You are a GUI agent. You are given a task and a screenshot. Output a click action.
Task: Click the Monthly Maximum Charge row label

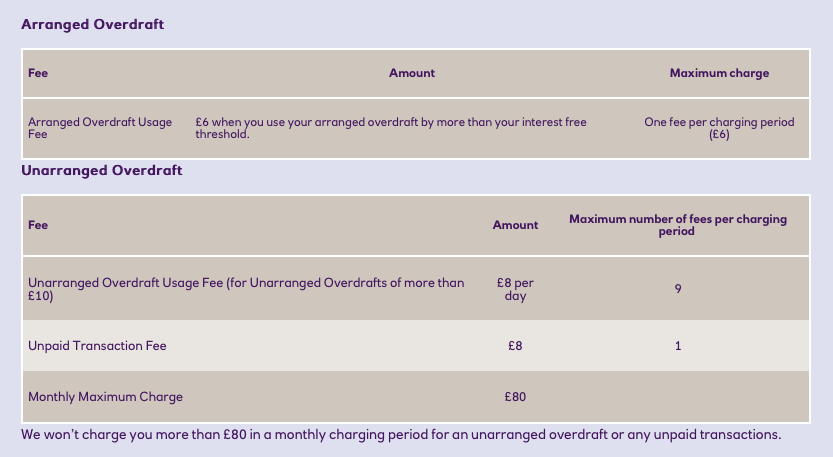[106, 397]
